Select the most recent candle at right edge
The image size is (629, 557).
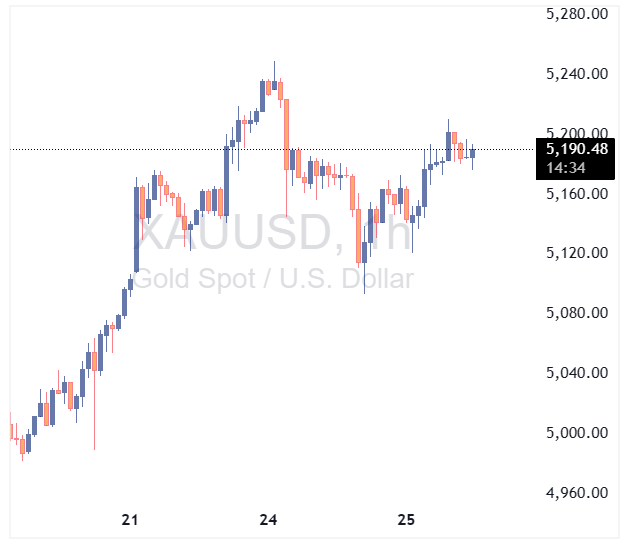click(473, 153)
